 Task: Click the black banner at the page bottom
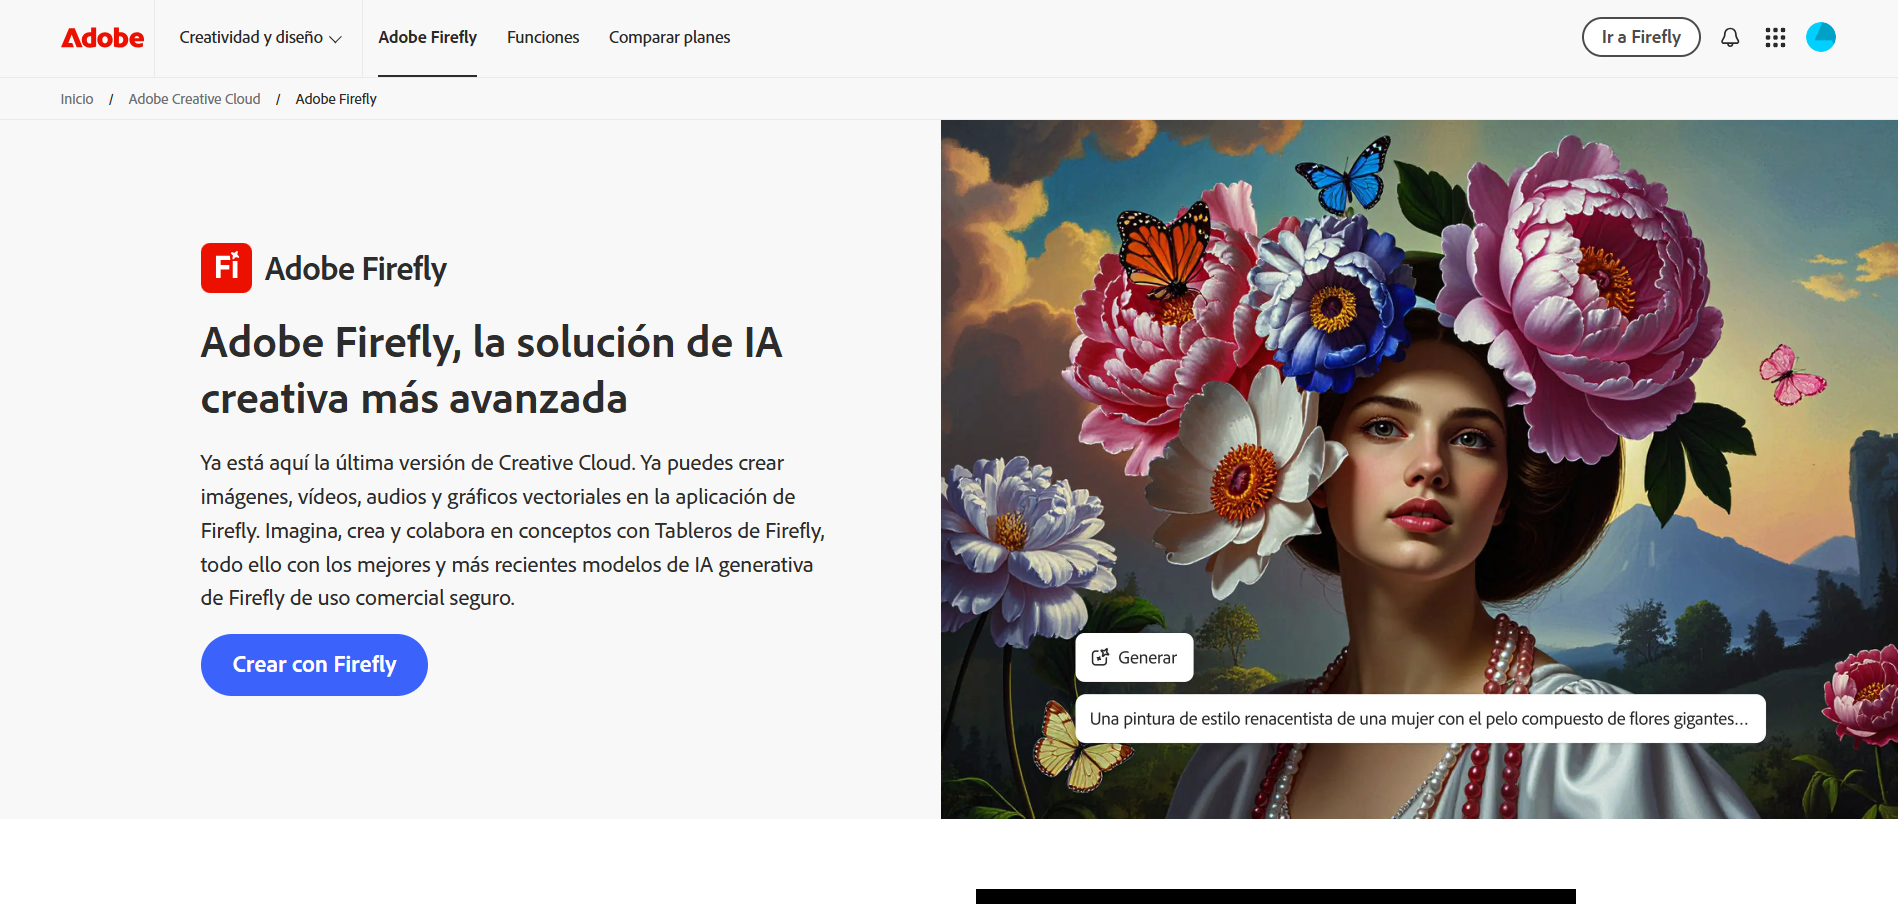tap(1275, 896)
